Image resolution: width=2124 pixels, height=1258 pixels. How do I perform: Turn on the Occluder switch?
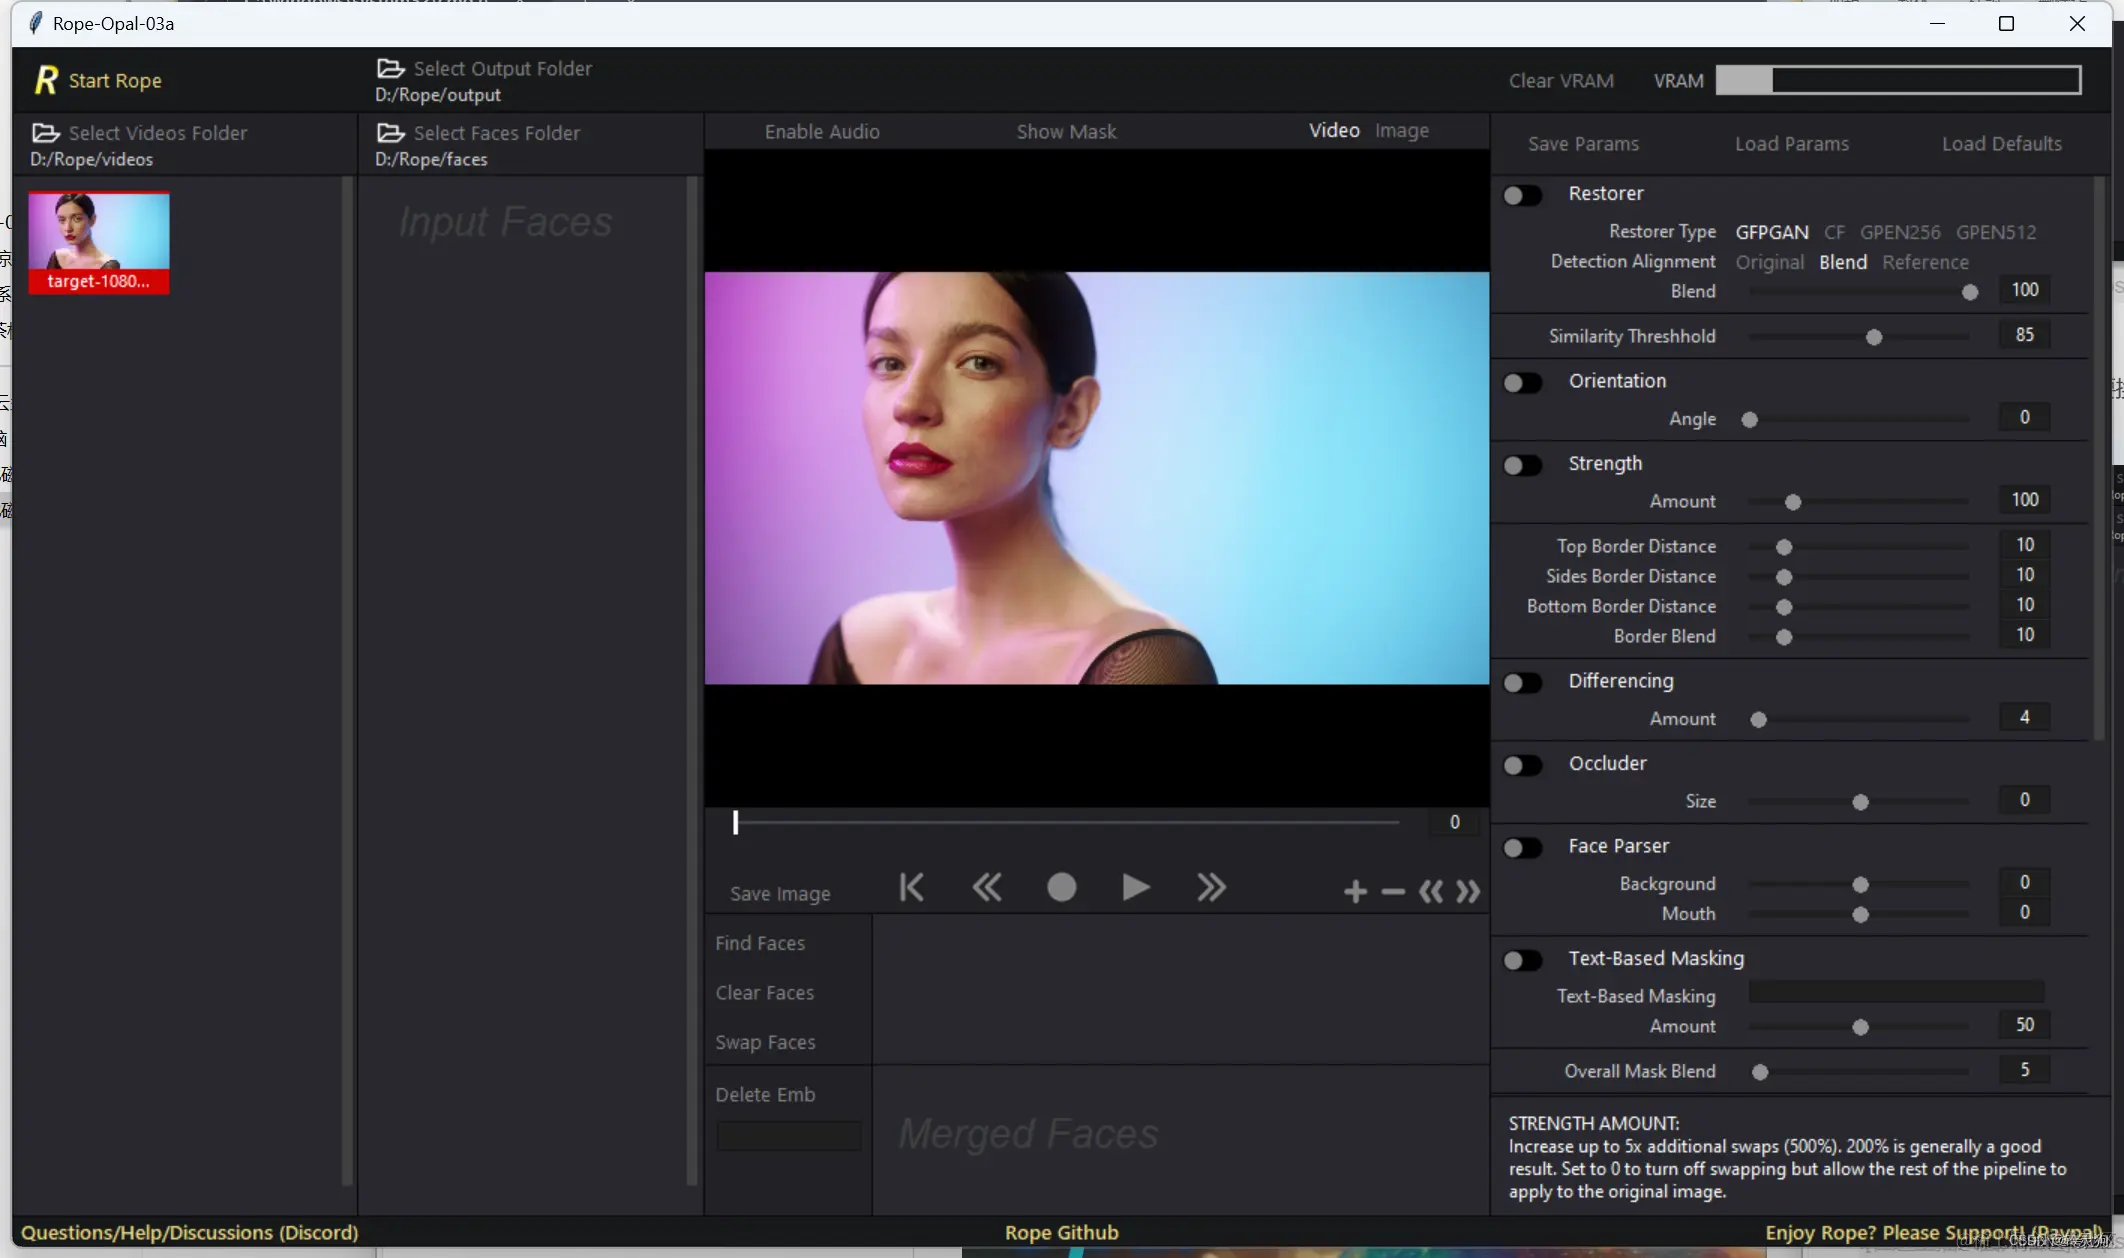(1522, 765)
